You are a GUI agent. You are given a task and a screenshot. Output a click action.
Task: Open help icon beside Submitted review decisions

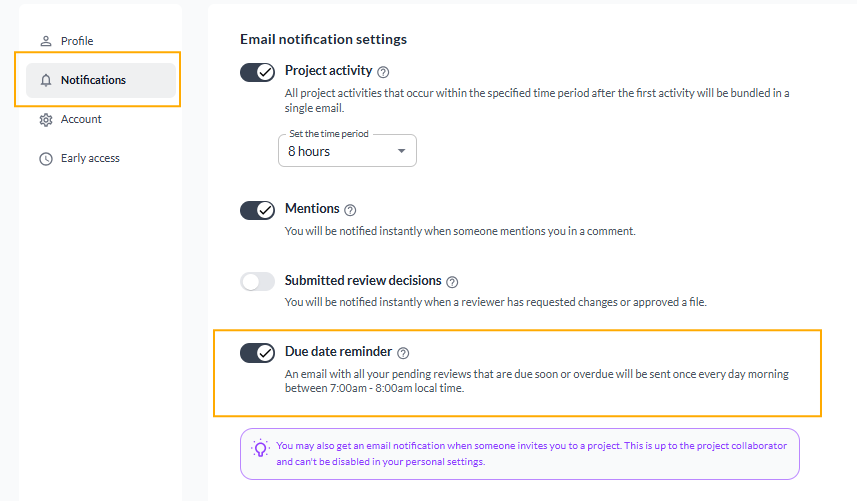452,282
